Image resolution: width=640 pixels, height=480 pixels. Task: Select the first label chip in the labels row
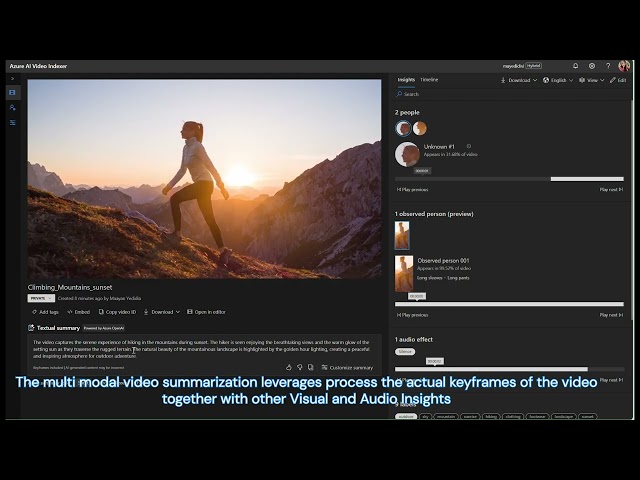click(406, 416)
